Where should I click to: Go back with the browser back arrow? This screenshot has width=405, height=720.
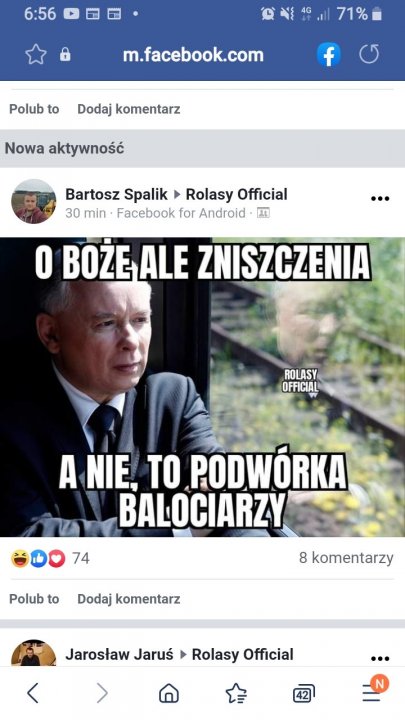click(x=32, y=692)
